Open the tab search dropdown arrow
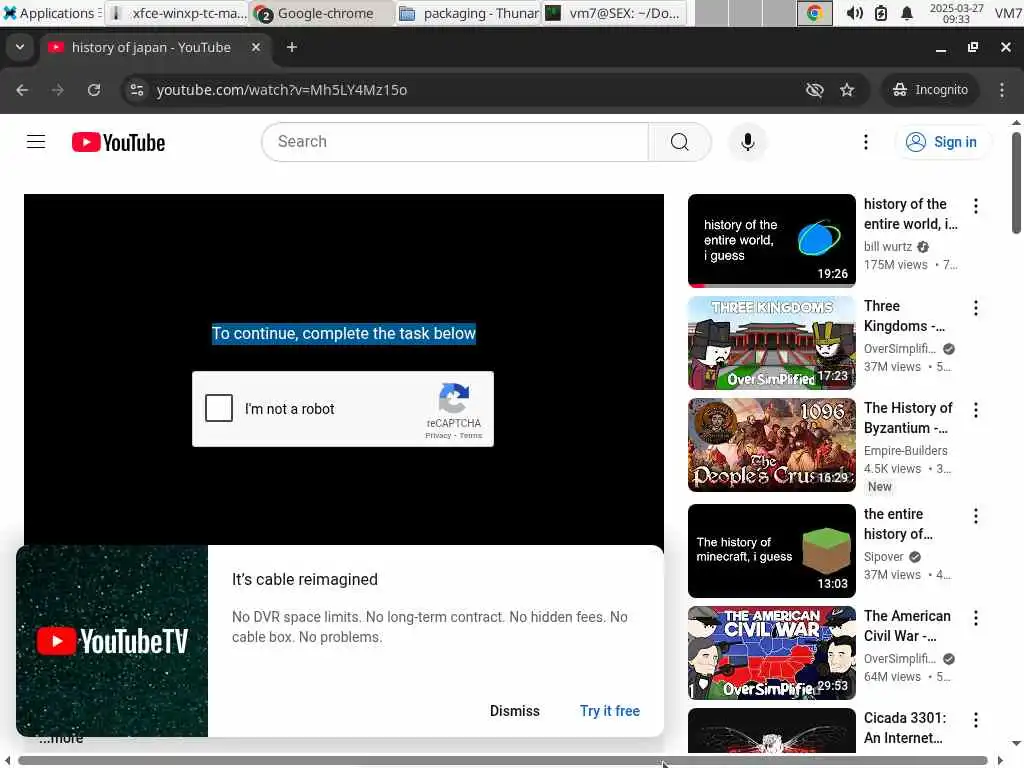This screenshot has width=1024, height=768. [20, 47]
